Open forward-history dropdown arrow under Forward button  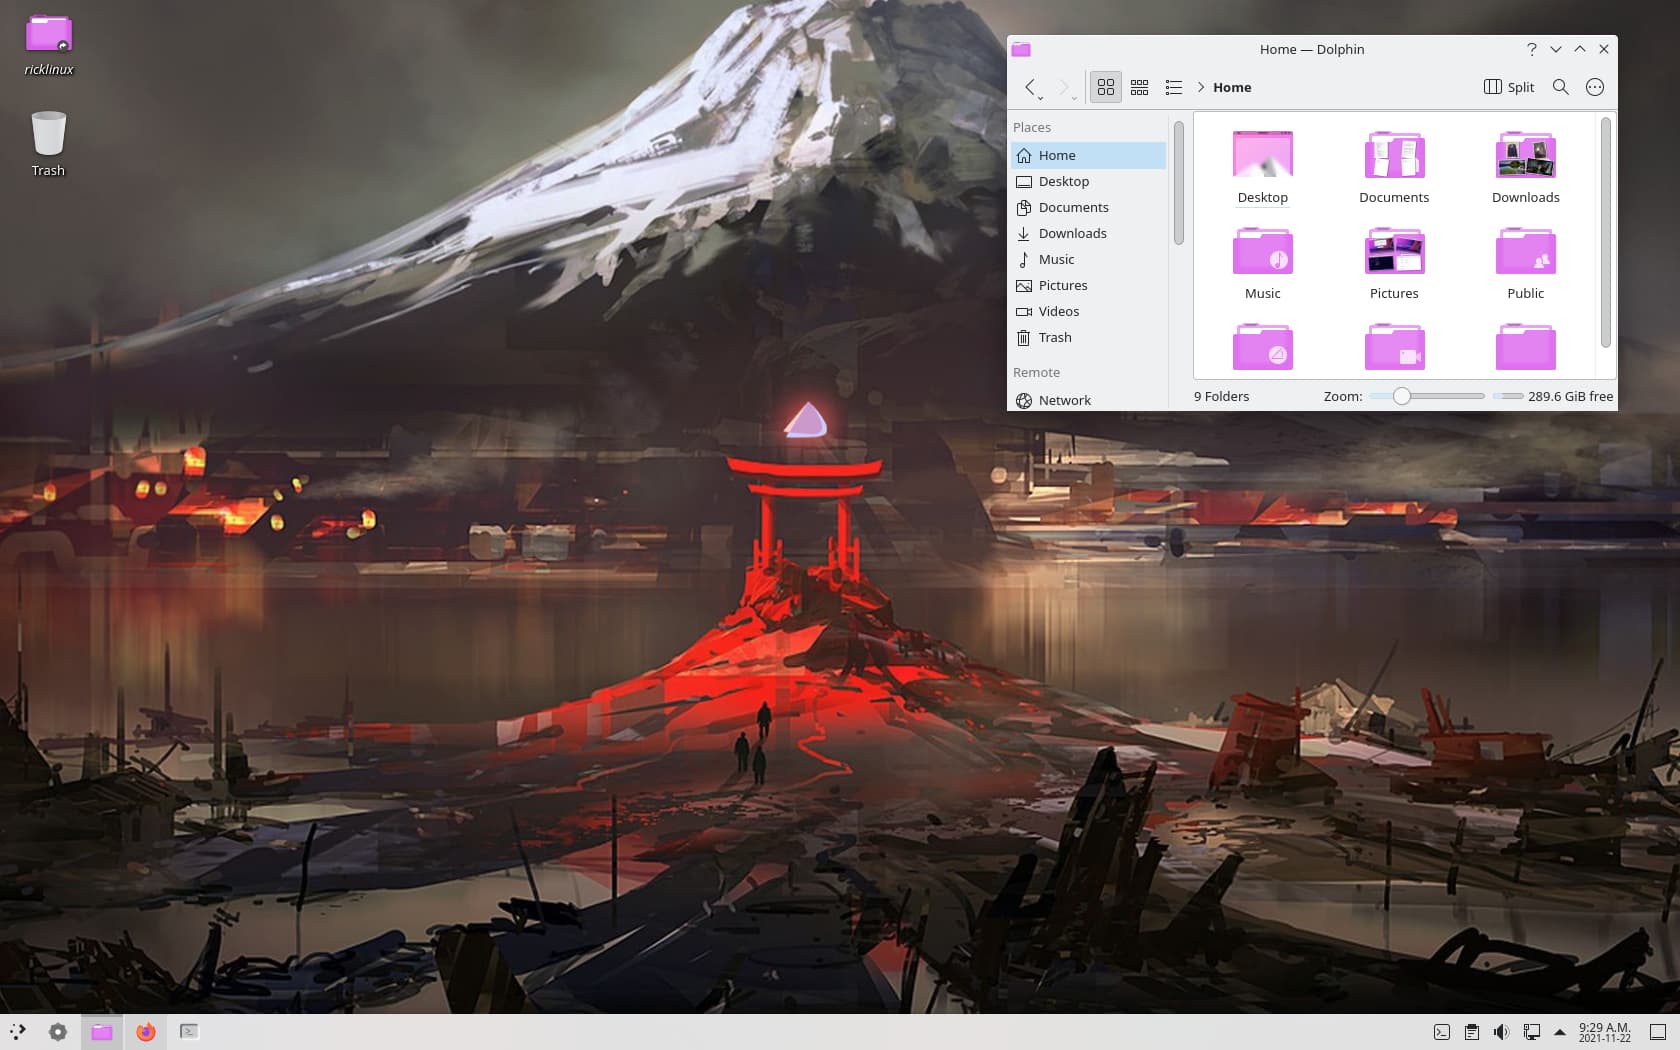(1075, 98)
